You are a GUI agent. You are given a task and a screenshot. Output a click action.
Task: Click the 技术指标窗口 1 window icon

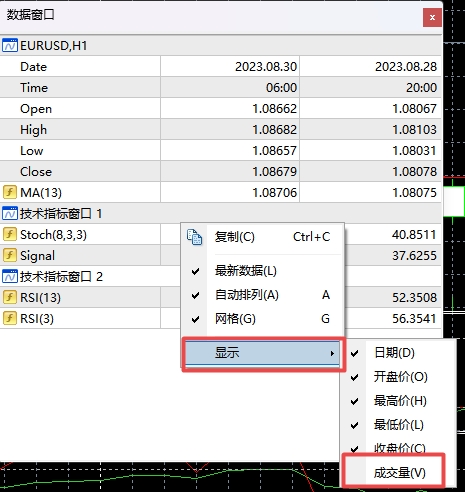tap(10, 213)
